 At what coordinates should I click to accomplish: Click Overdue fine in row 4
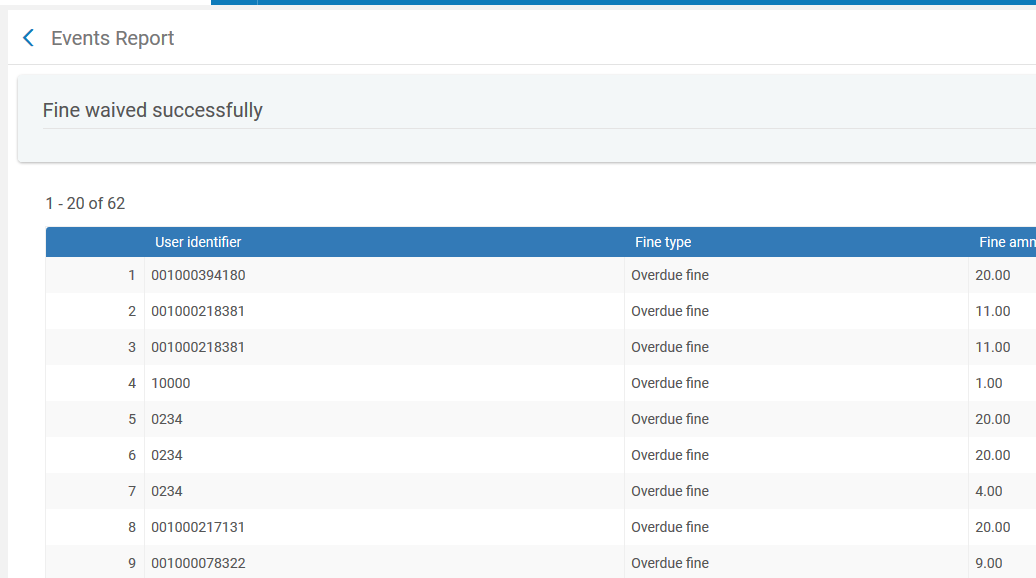pyautogui.click(x=670, y=383)
